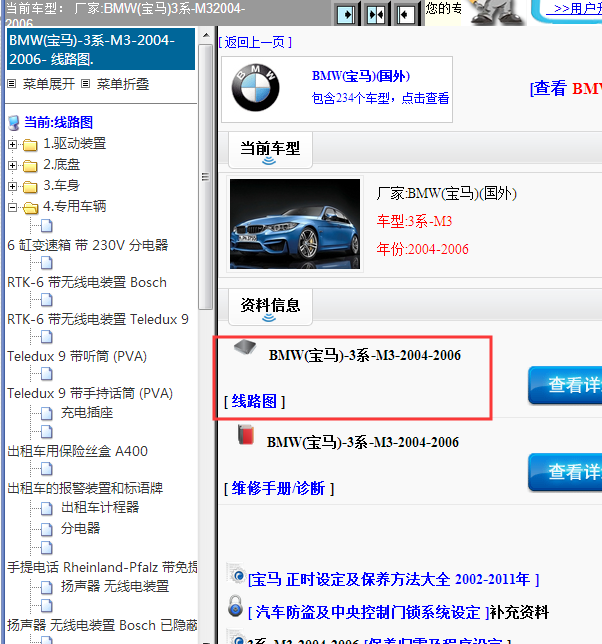Image resolution: width=602 pixels, height=644 pixels.
Task: Select tree item Teledux 9 带手持话筒 (PVA)
Action: click(90, 393)
